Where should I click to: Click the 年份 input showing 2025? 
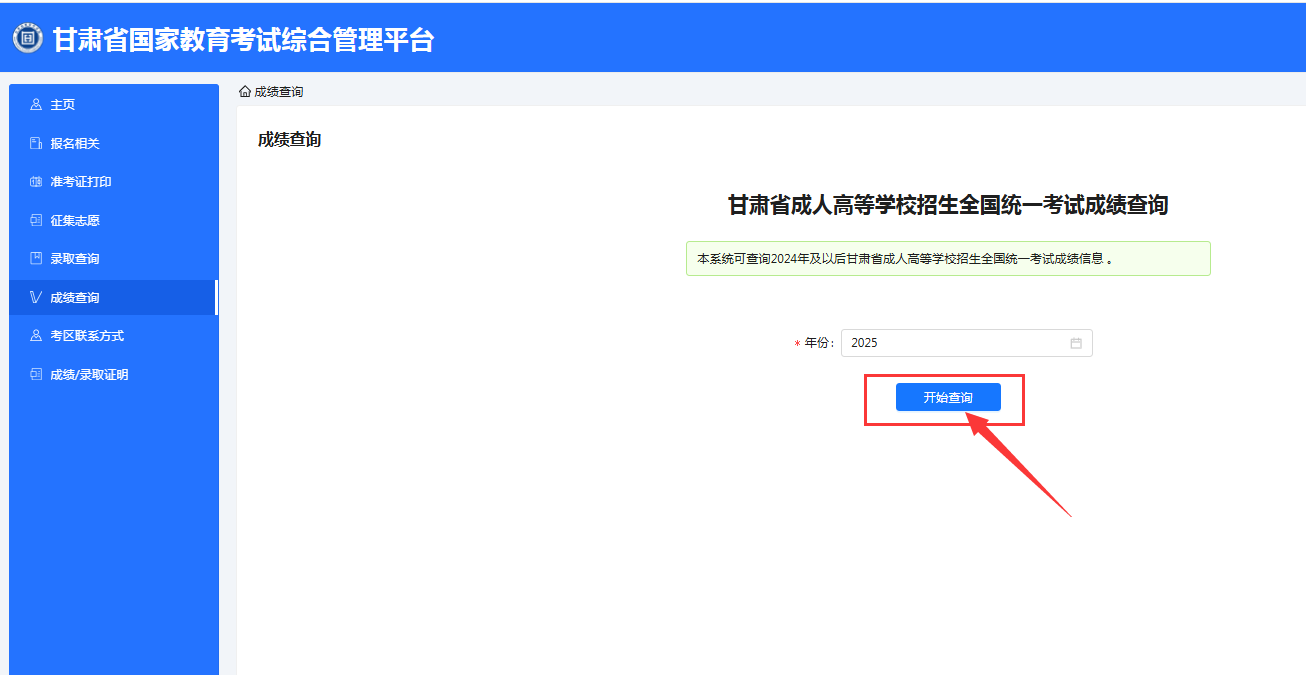[x=955, y=343]
